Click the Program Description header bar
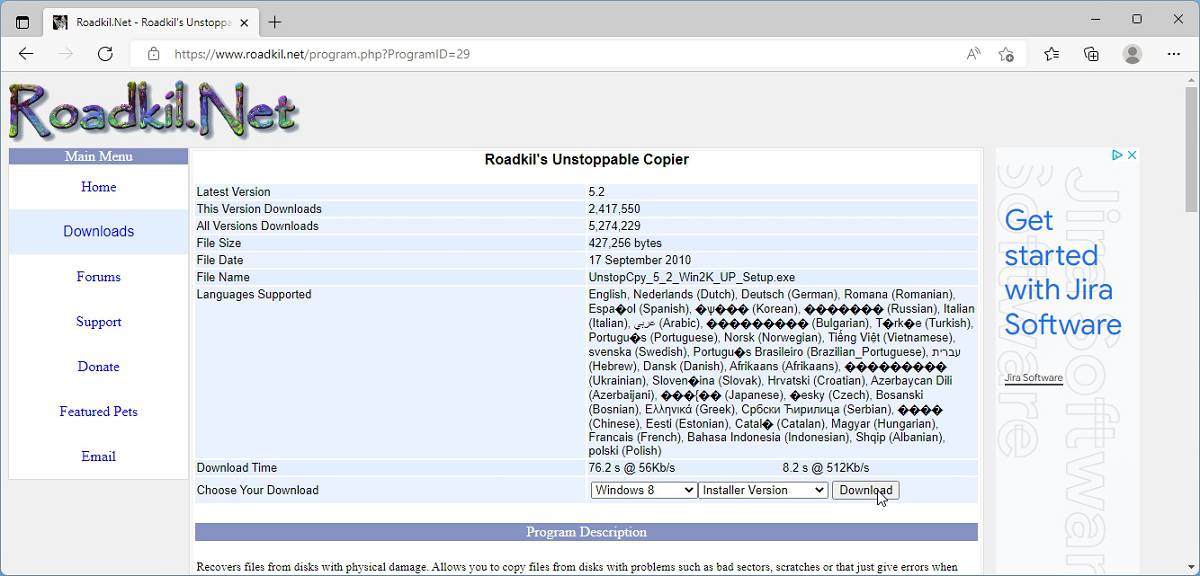The image size is (1200, 576). point(586,532)
